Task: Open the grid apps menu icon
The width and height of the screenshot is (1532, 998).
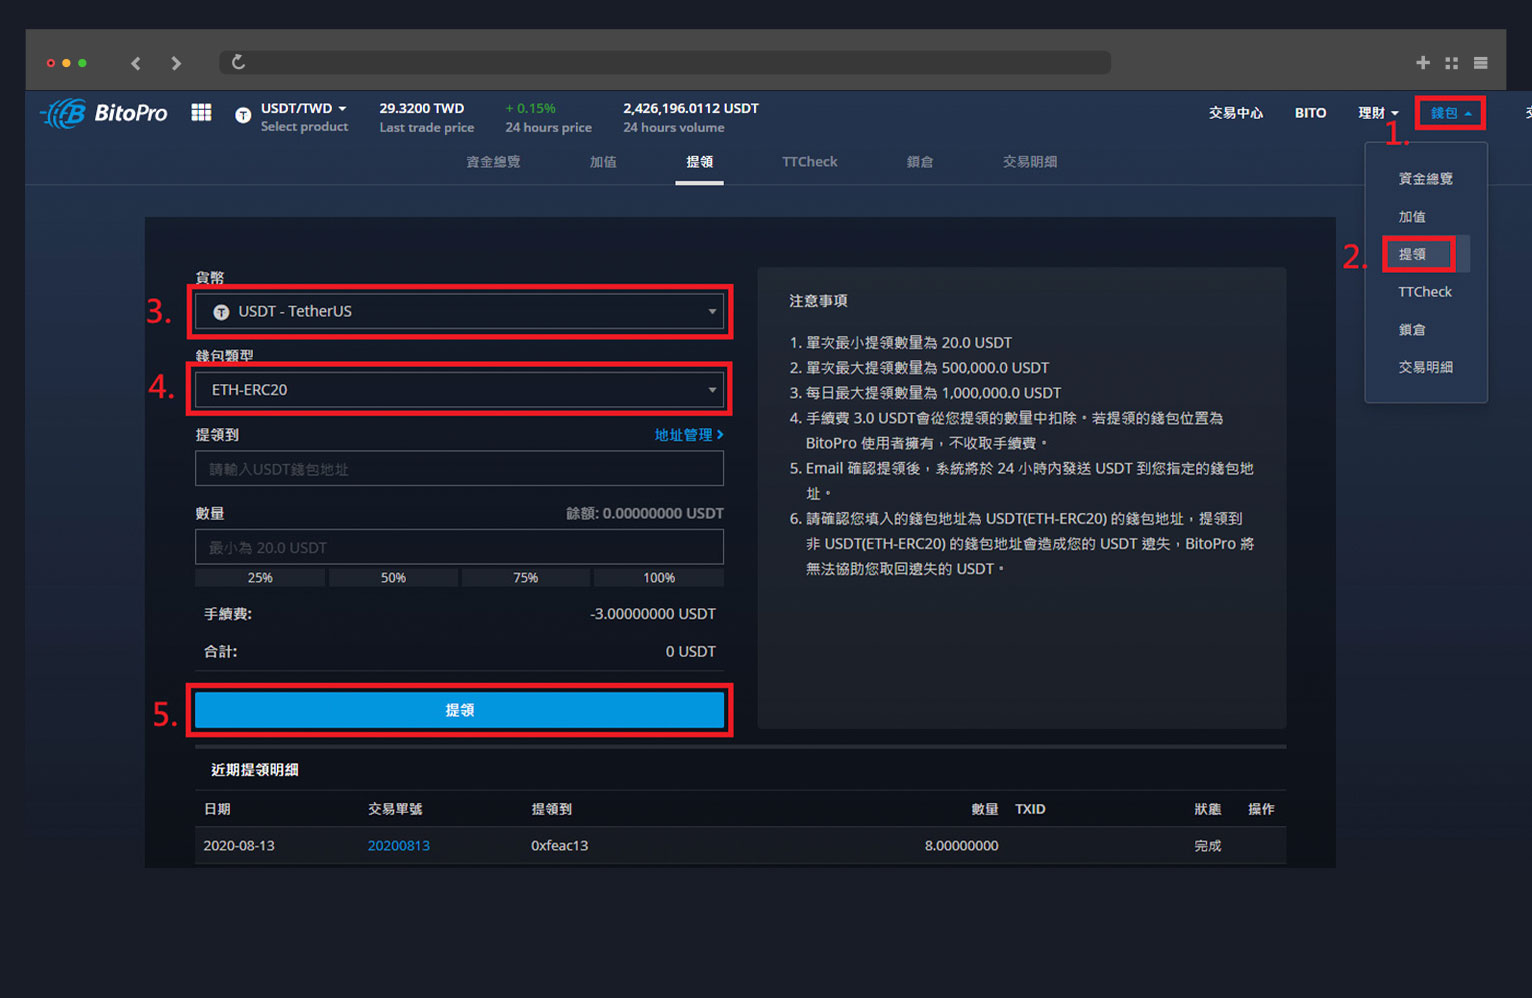Action: click(201, 113)
